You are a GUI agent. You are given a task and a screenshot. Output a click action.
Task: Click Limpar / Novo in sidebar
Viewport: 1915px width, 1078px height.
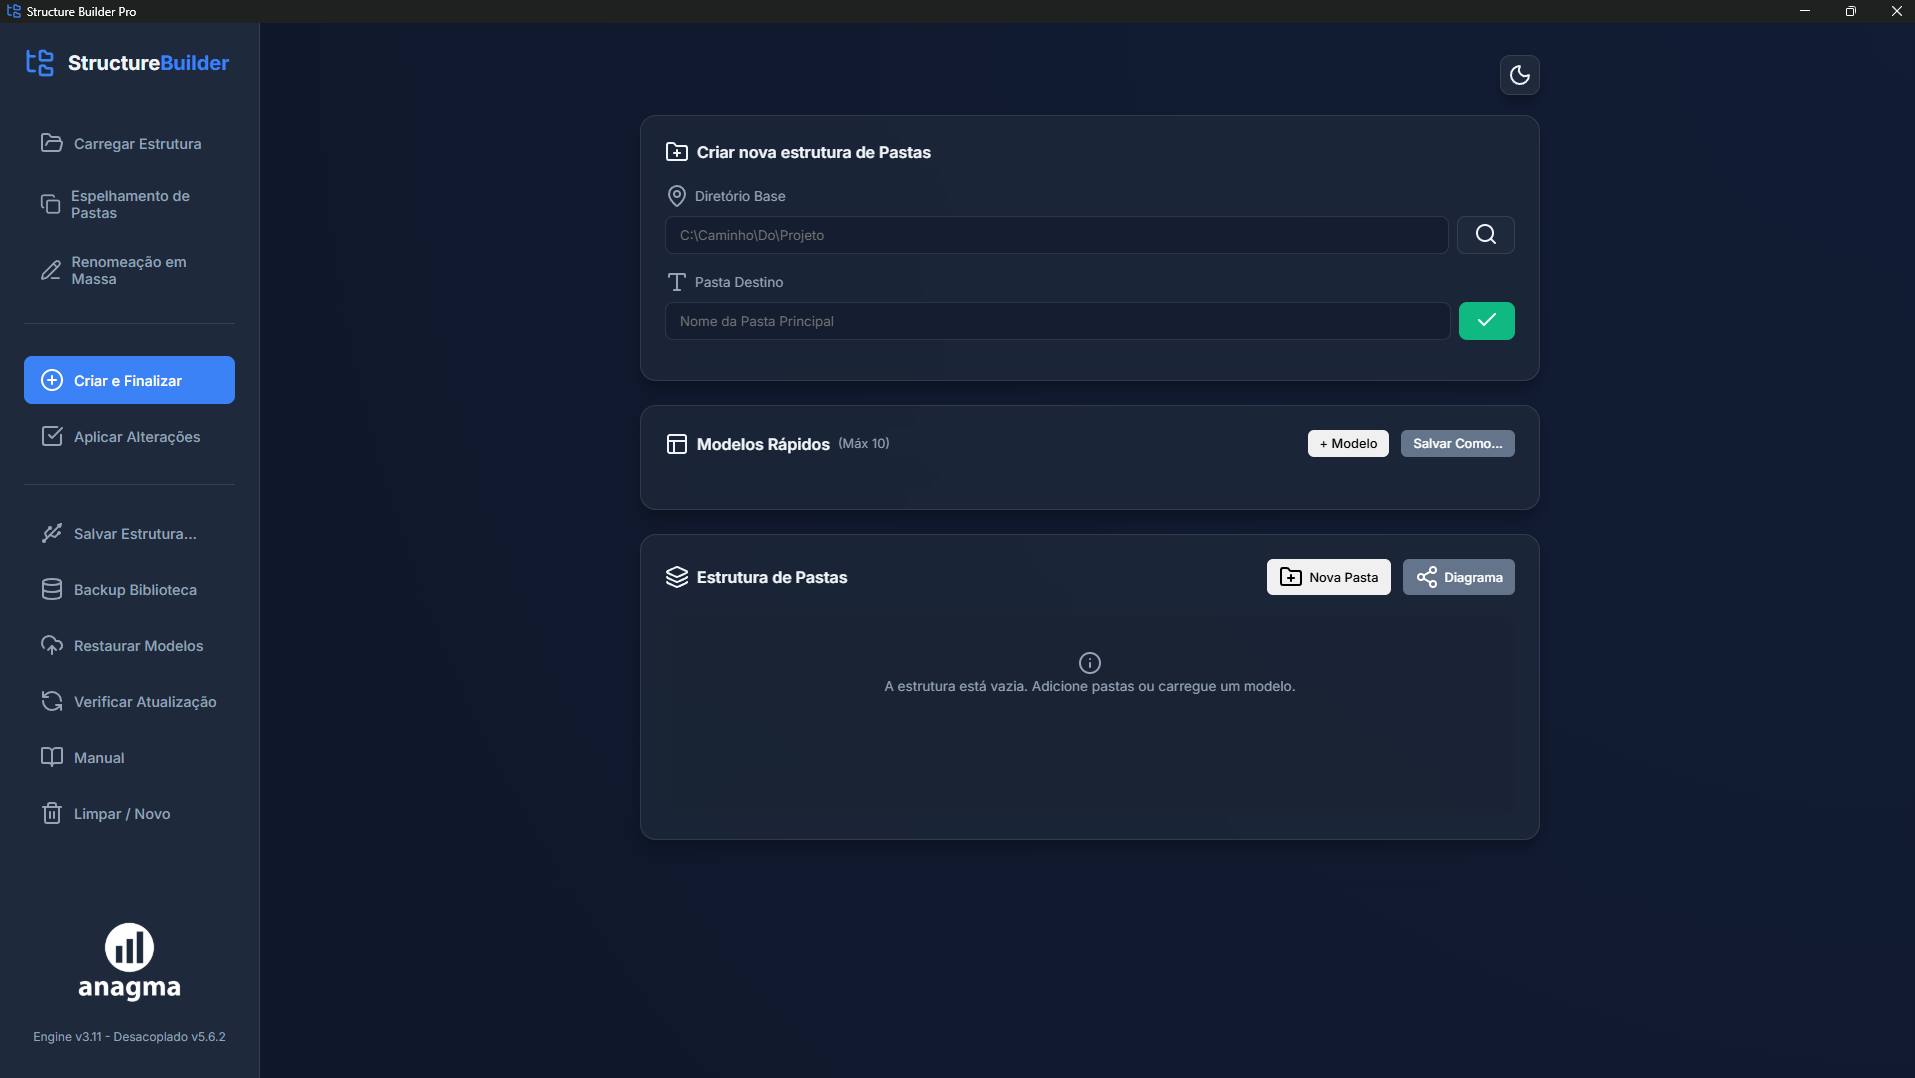pyautogui.click(x=129, y=813)
